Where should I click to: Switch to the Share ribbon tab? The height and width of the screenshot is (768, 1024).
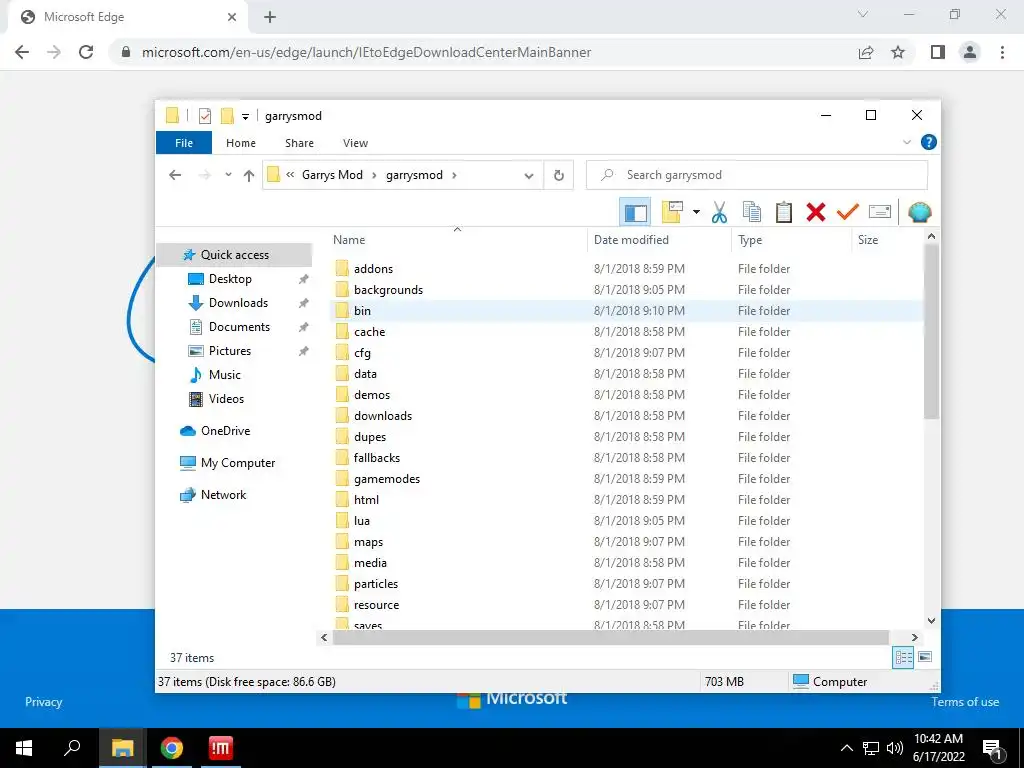(x=299, y=143)
